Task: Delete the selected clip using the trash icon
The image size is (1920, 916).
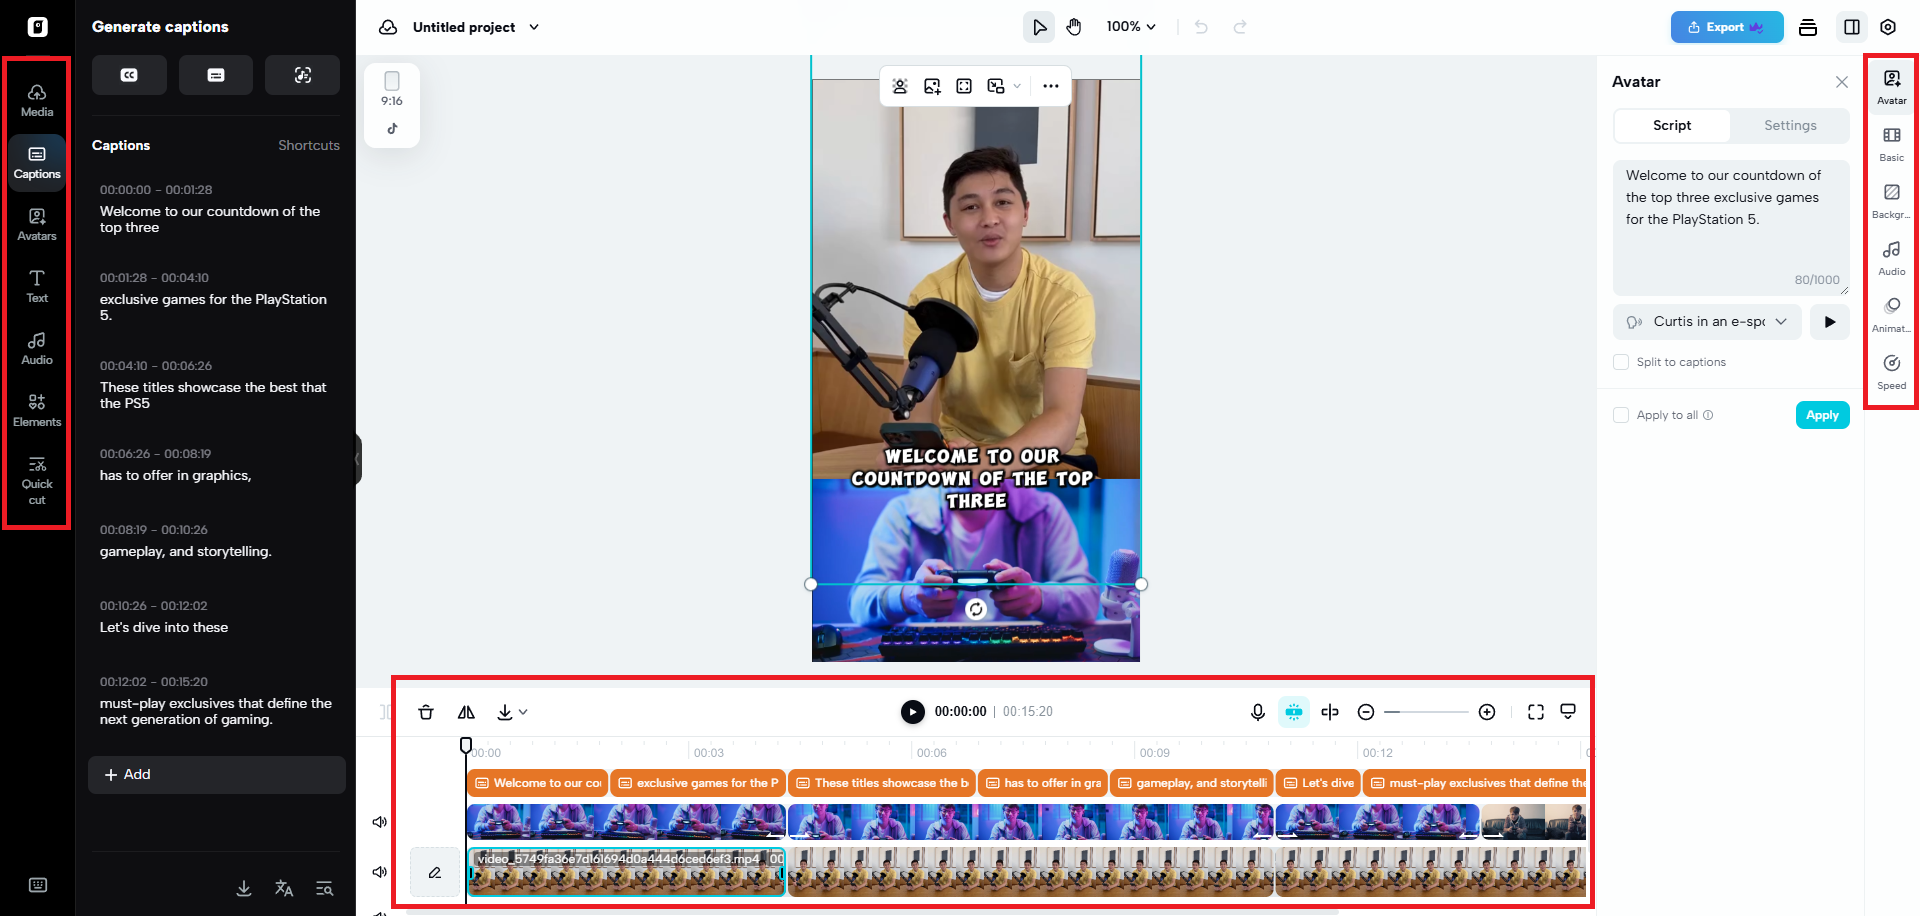Action: 426,711
